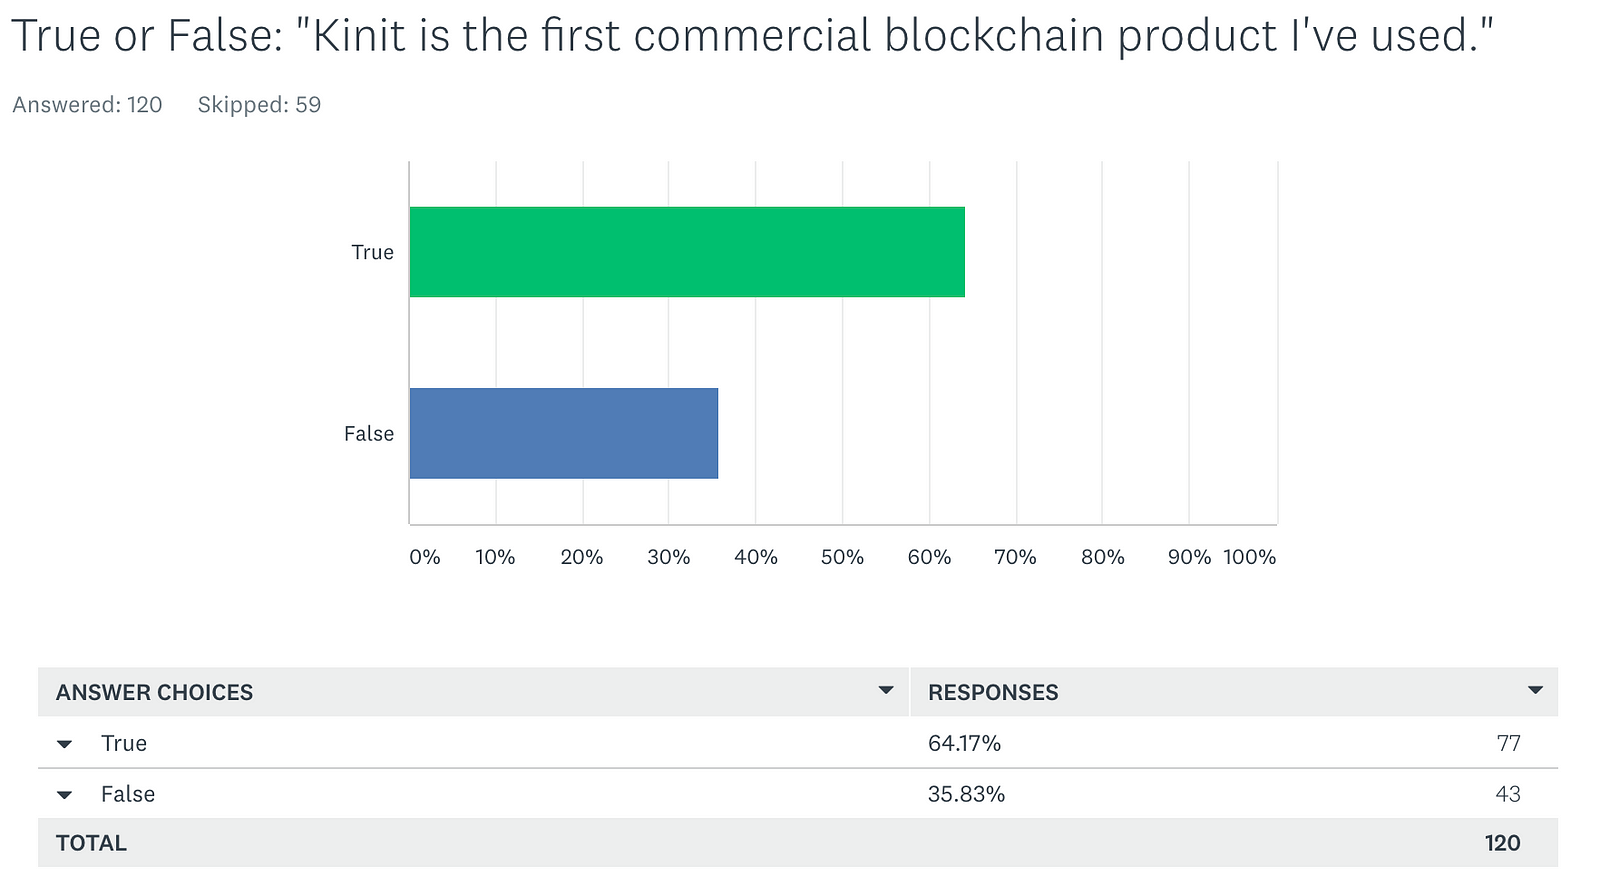Image resolution: width=1600 pixels, height=894 pixels.
Task: Click the Answered: 120 count
Action: tap(87, 105)
